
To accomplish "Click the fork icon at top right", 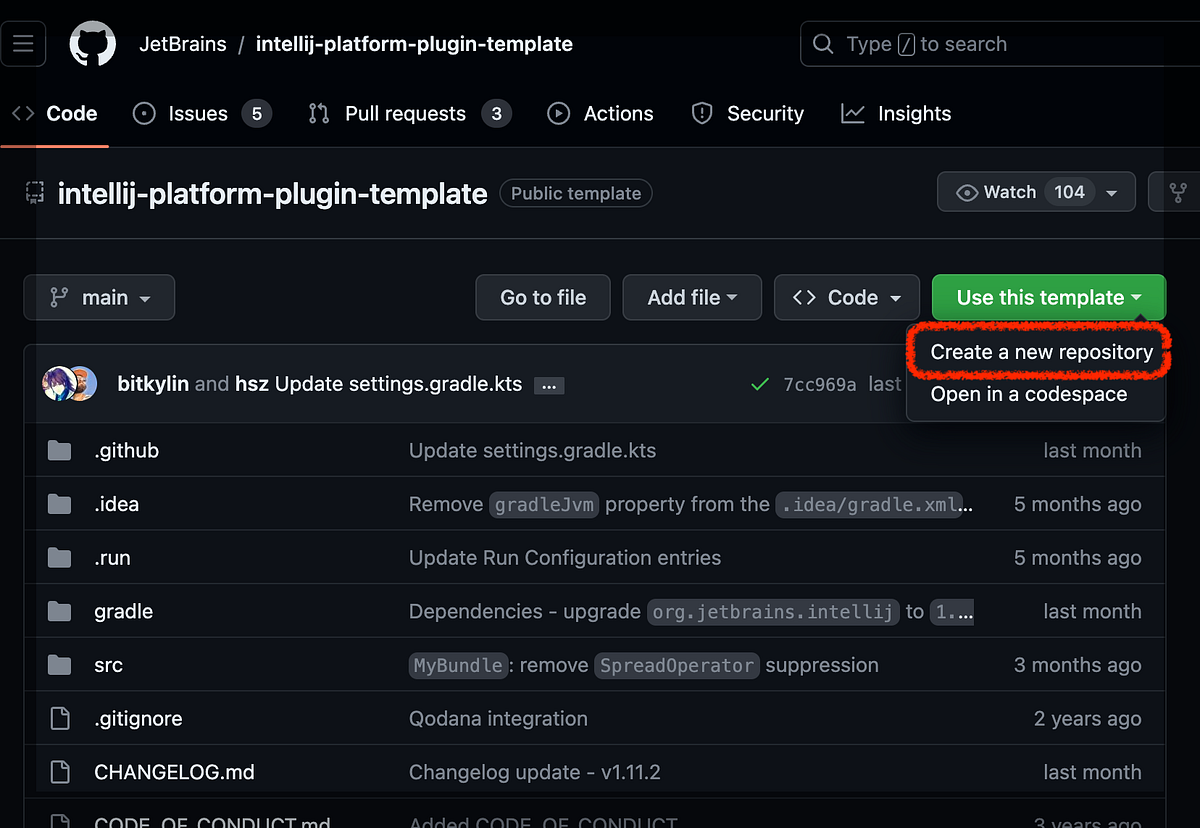I will [1179, 191].
